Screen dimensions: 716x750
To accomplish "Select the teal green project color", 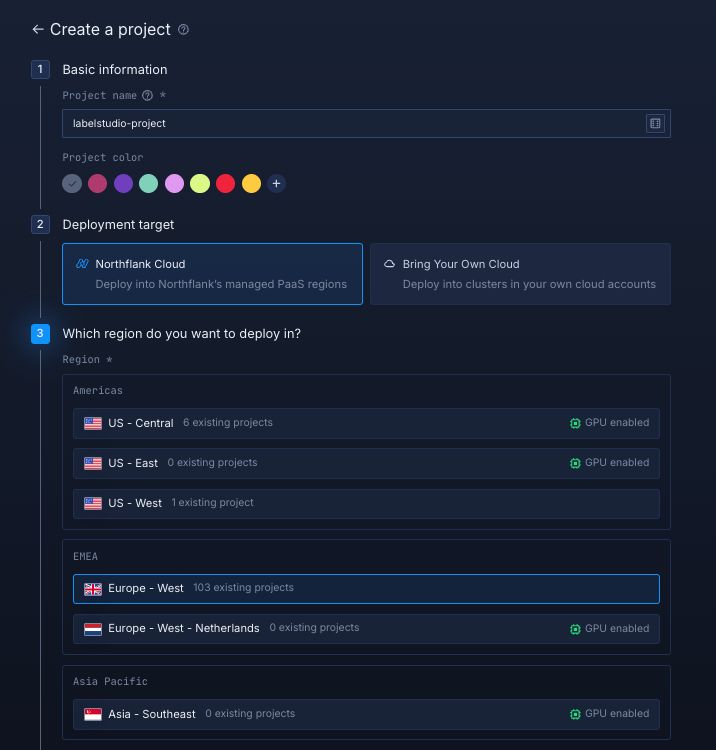I will [x=148, y=184].
